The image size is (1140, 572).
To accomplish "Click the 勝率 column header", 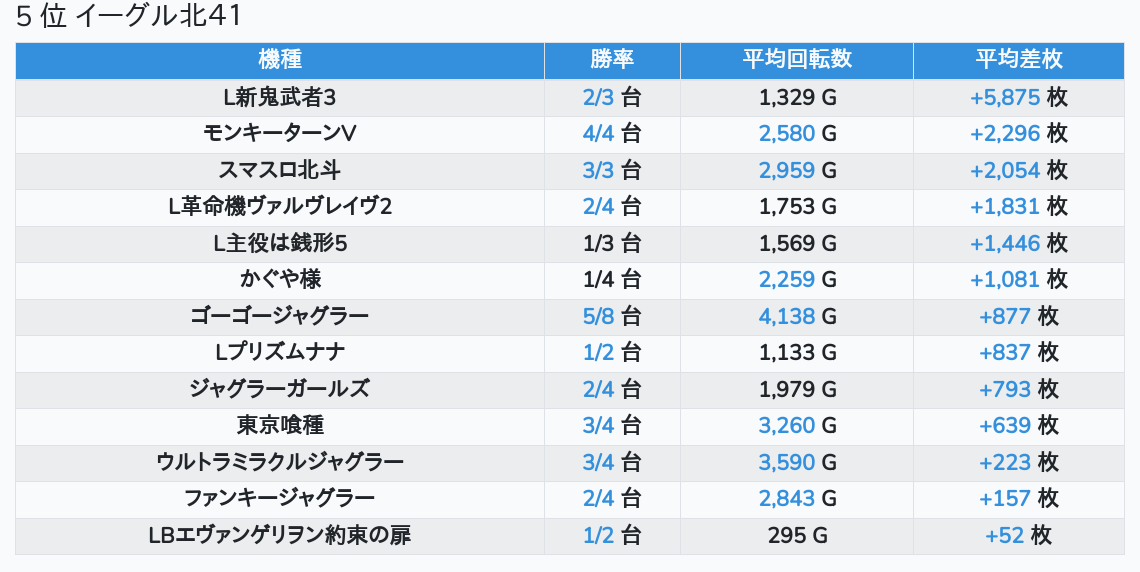I will (612, 60).
